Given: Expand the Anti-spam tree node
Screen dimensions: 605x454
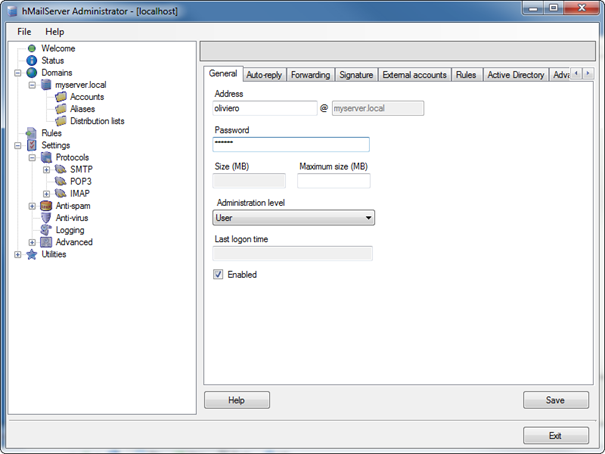Looking at the screenshot, I should click(32, 206).
